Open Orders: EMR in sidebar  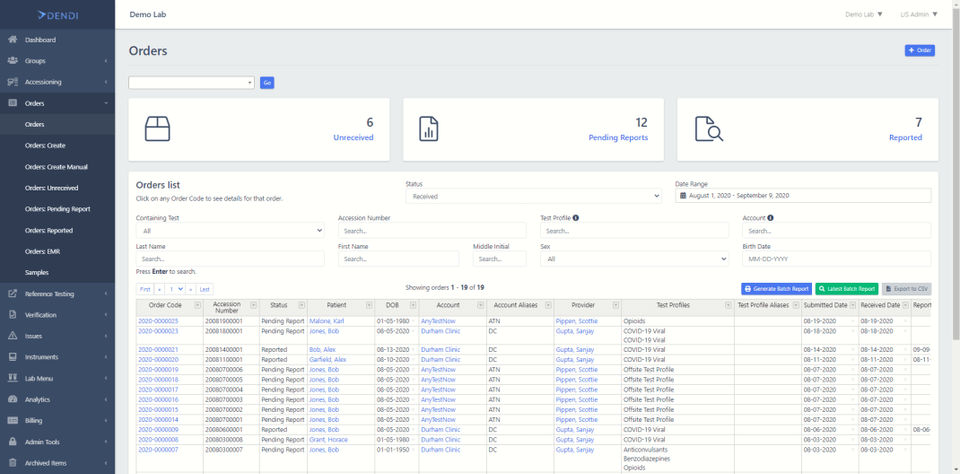pyautogui.click(x=42, y=251)
